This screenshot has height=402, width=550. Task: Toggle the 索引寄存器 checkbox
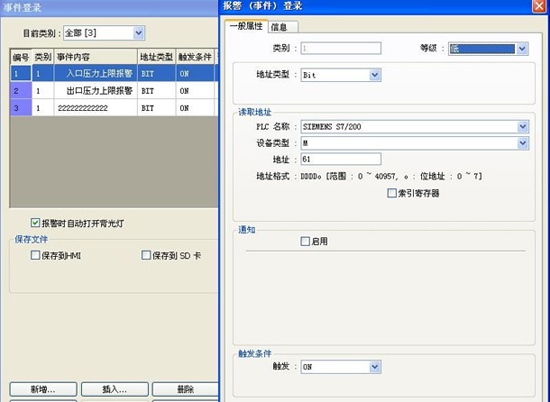[x=391, y=193]
